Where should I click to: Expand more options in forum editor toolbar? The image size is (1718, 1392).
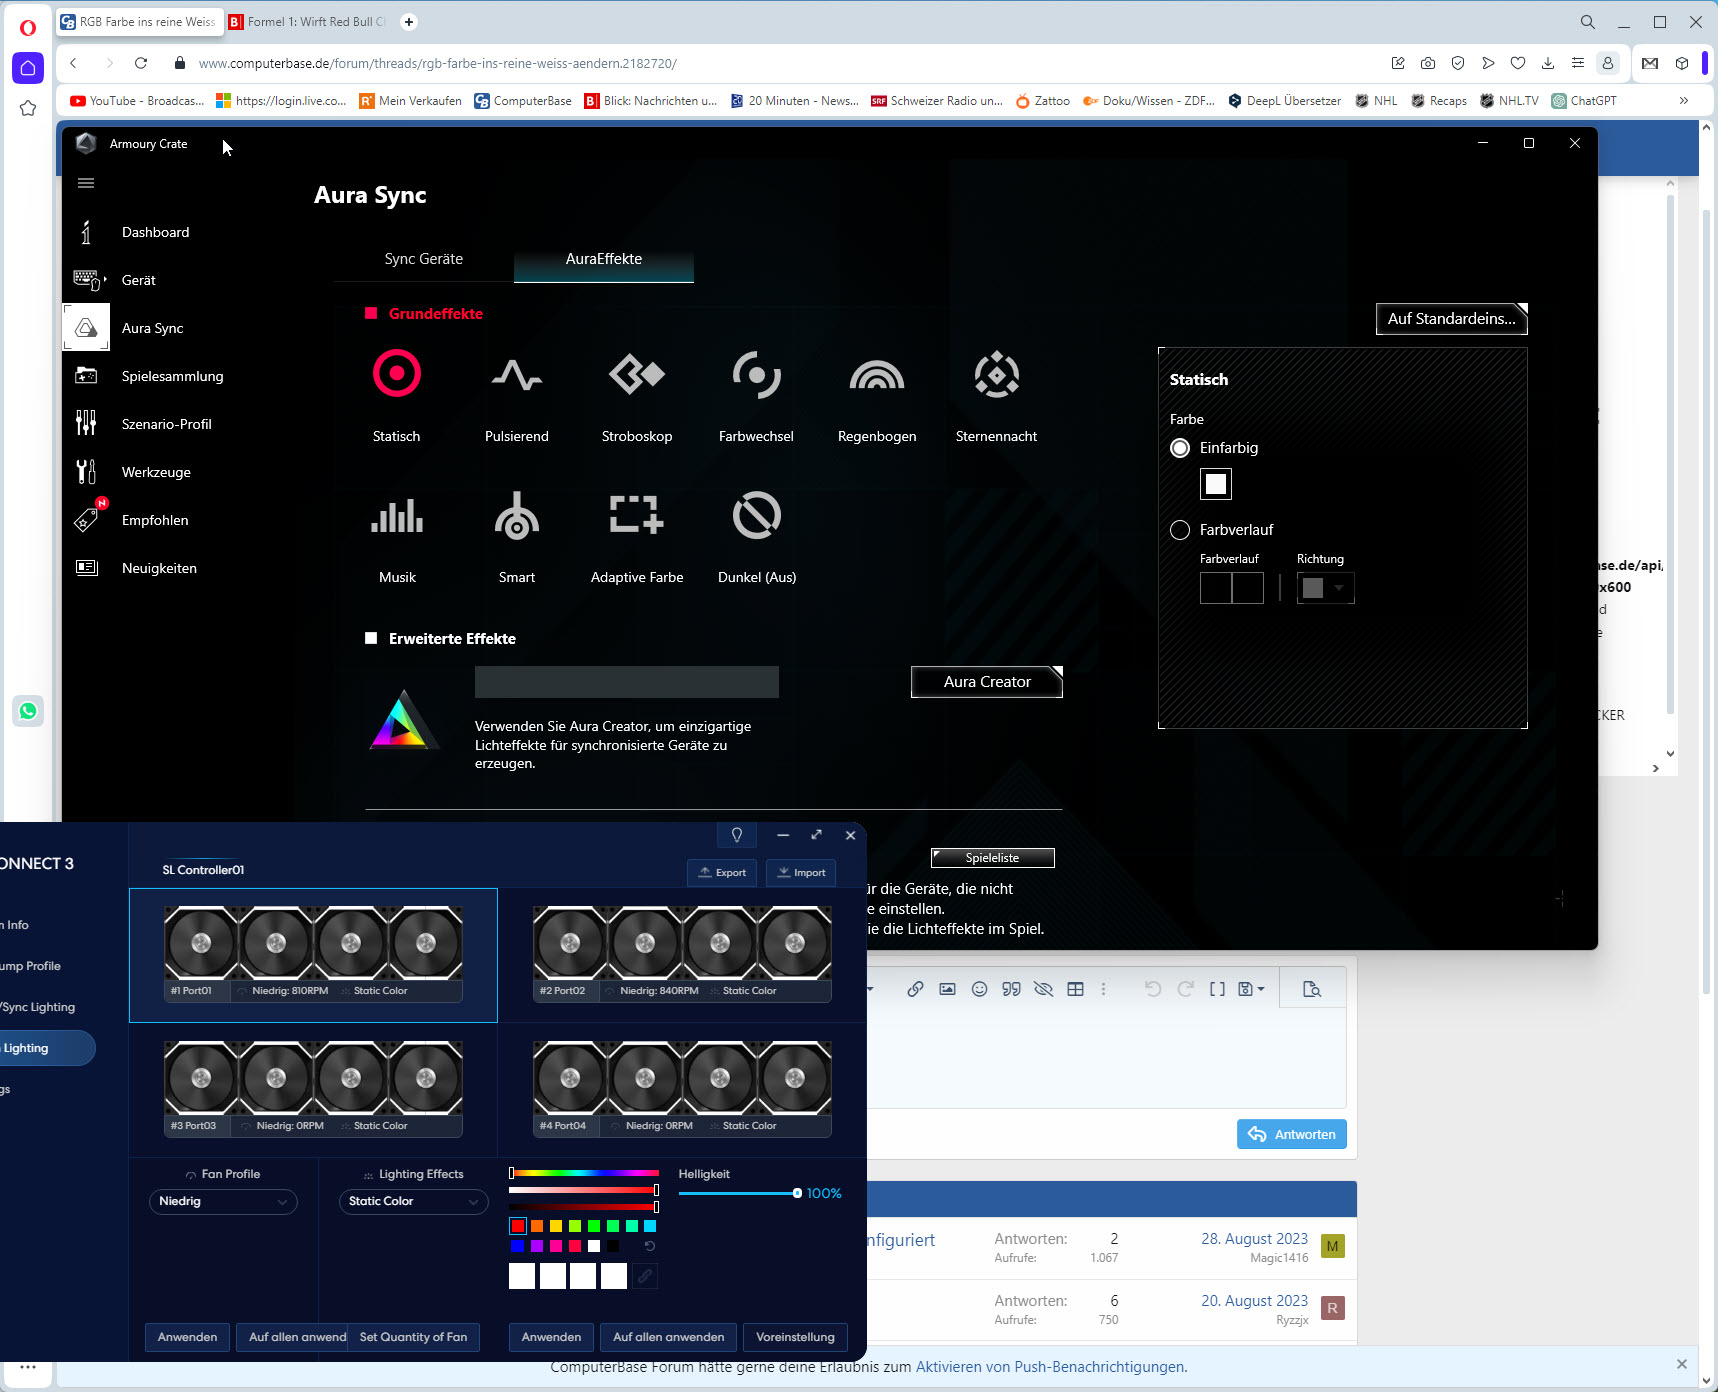tap(1104, 989)
